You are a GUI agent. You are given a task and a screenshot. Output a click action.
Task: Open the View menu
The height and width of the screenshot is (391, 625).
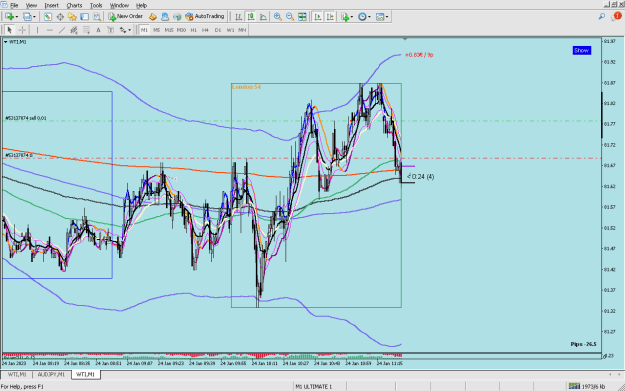[31, 6]
